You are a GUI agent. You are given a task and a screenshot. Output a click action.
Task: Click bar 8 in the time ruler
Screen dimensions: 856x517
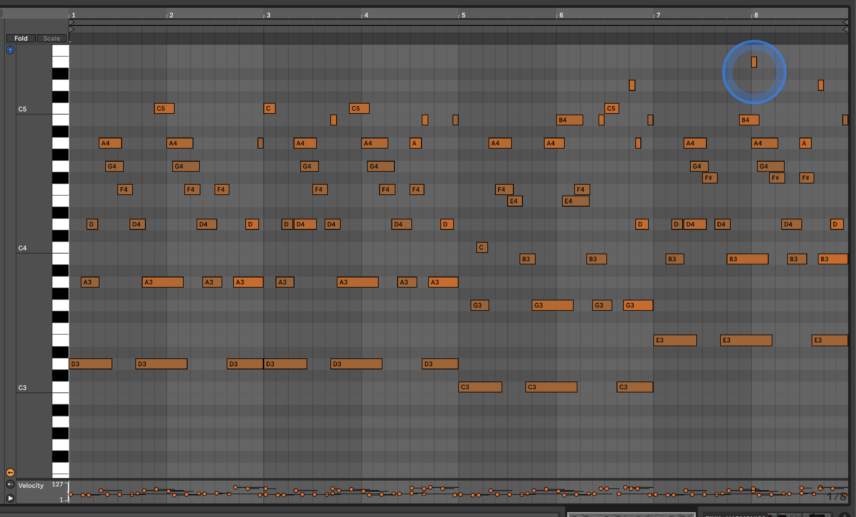756,15
